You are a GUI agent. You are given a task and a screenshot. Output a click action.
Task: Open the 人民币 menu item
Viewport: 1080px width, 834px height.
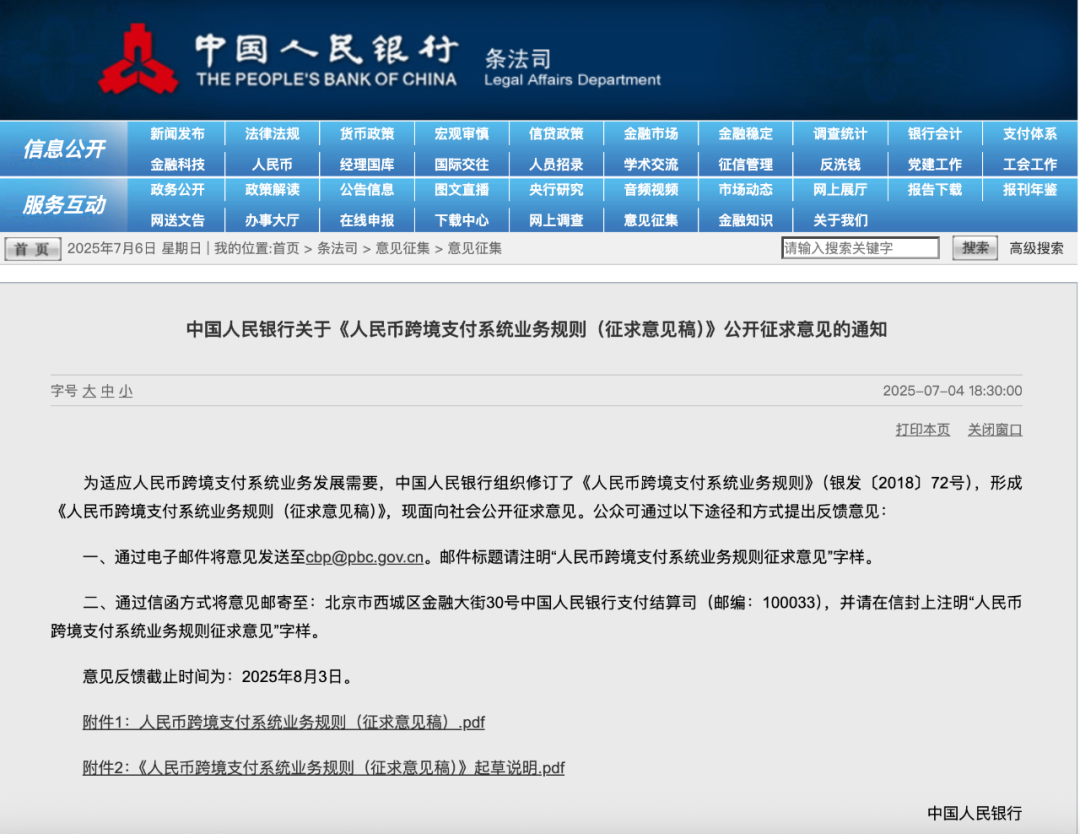pos(272,165)
